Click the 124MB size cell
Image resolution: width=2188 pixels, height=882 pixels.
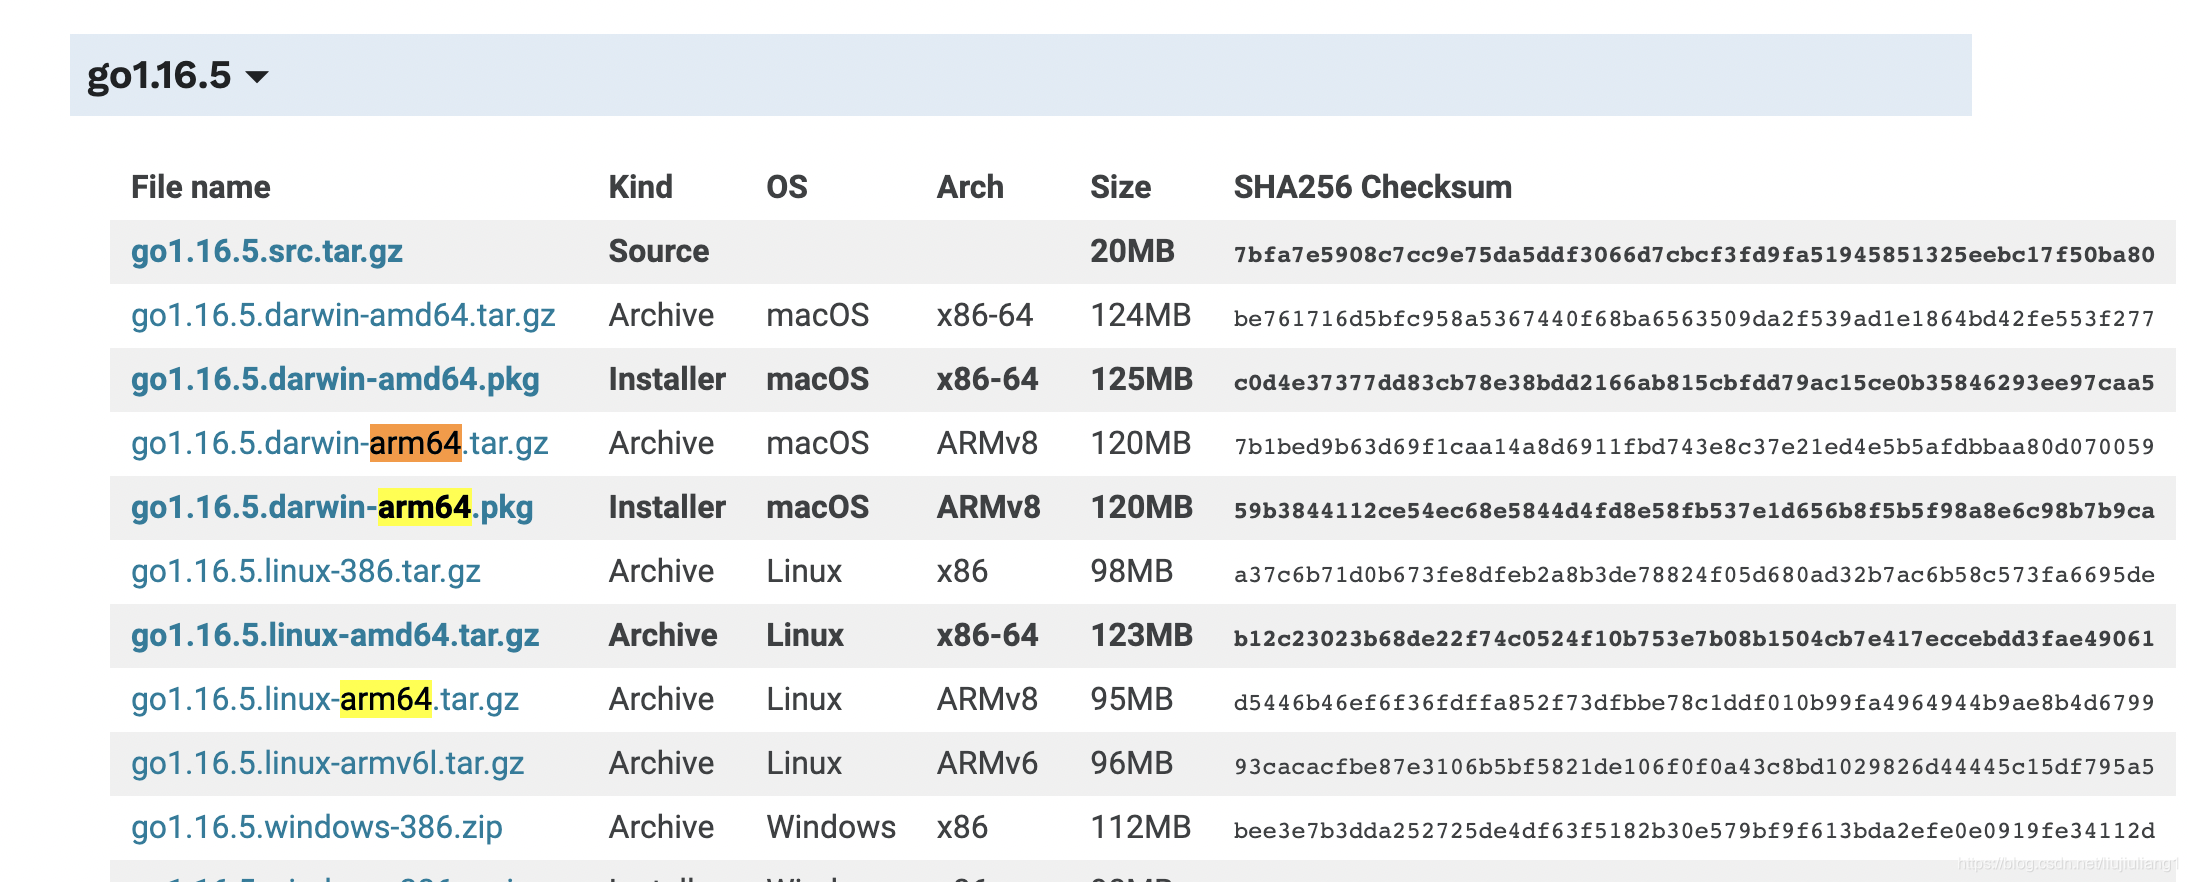(1140, 315)
